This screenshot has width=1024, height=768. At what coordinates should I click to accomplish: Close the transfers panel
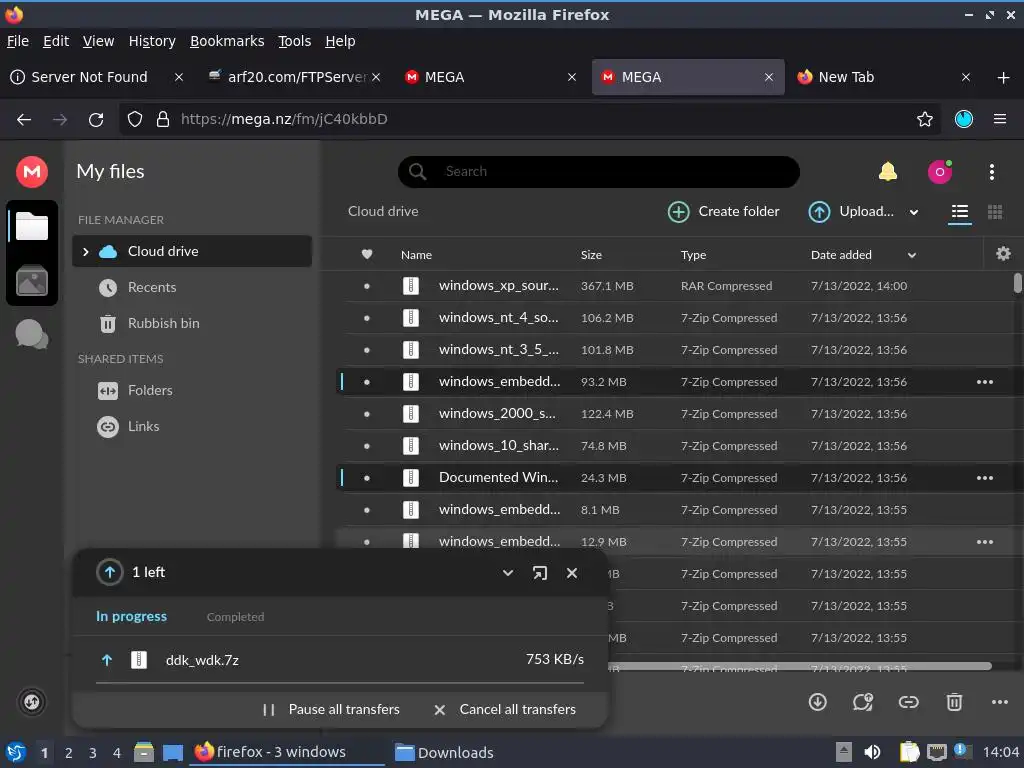(x=572, y=573)
